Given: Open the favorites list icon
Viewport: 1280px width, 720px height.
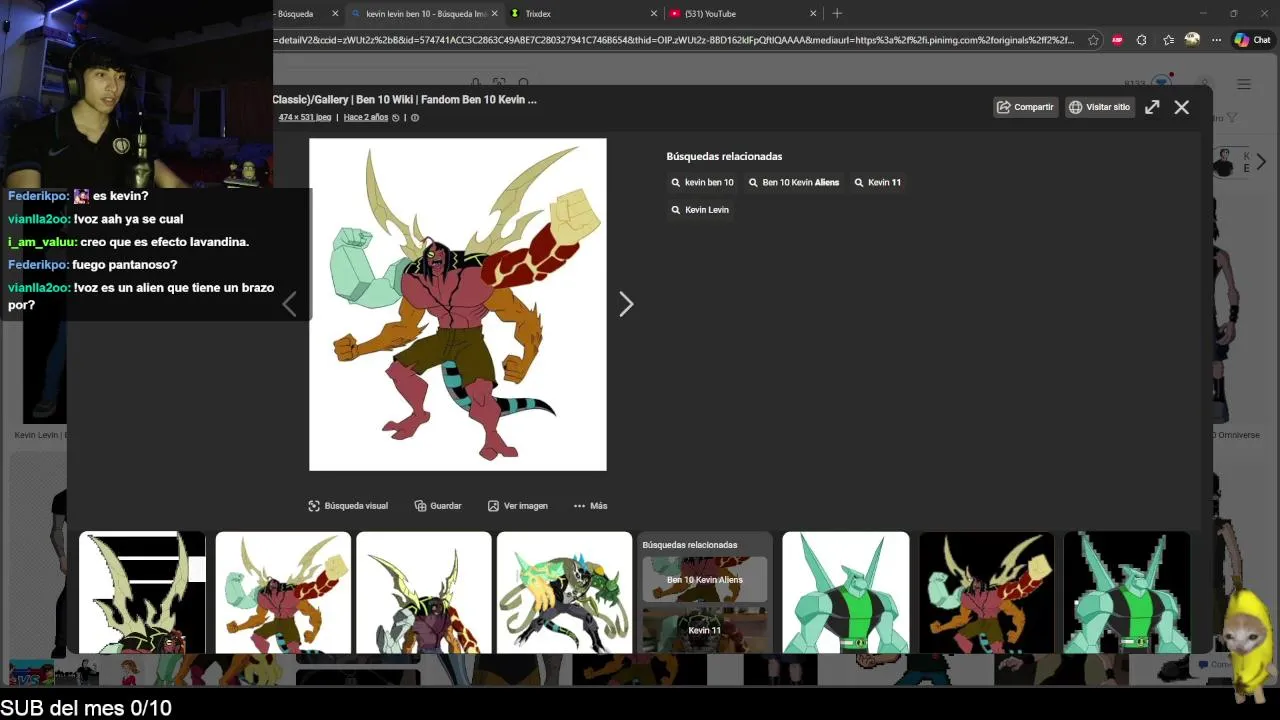Looking at the screenshot, I should click(1168, 40).
